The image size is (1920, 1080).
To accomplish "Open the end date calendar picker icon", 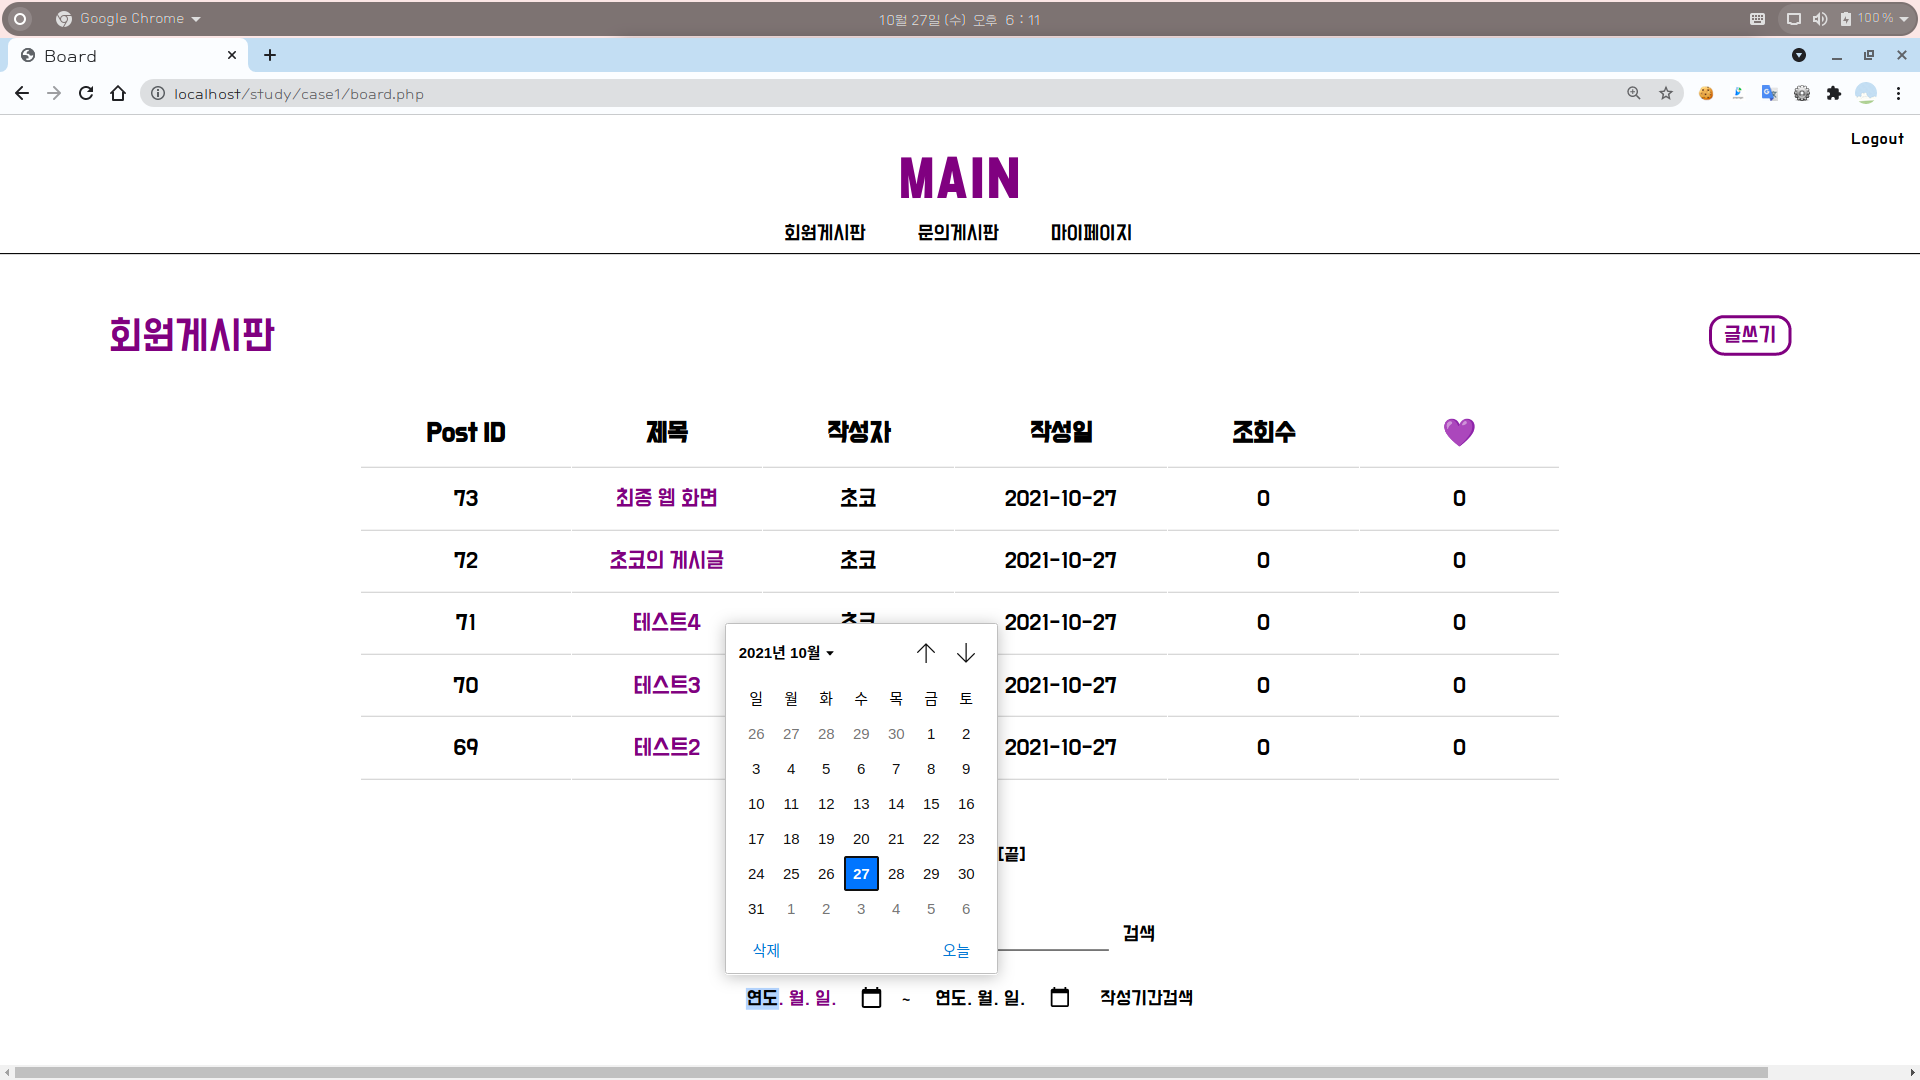I will click(1060, 998).
